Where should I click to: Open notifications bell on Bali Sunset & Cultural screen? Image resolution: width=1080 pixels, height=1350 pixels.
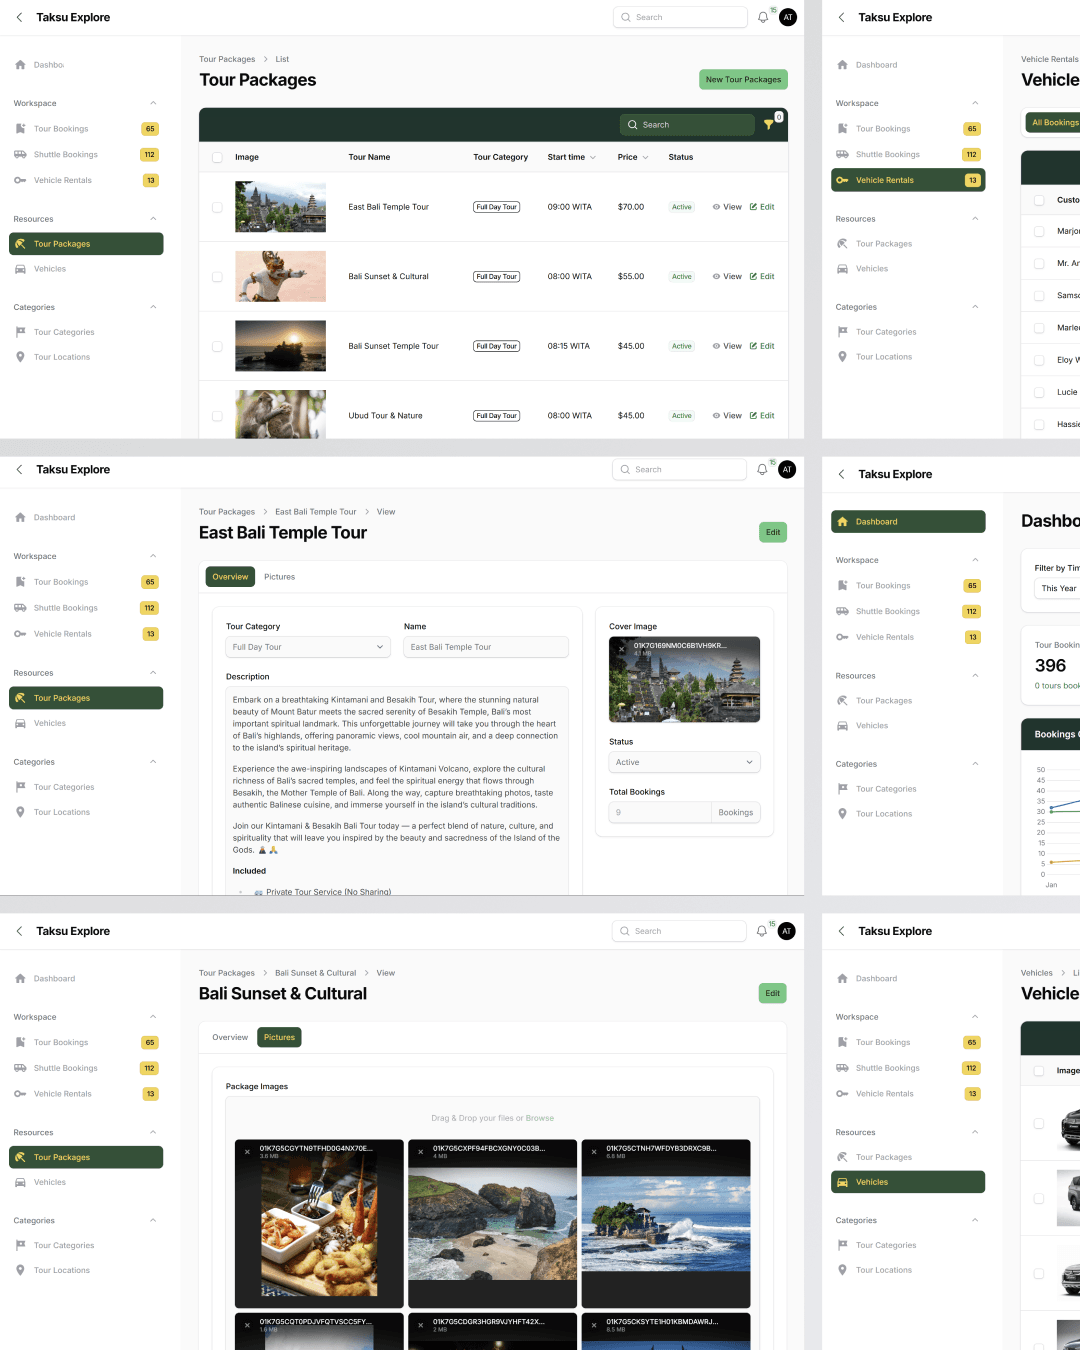(x=762, y=931)
